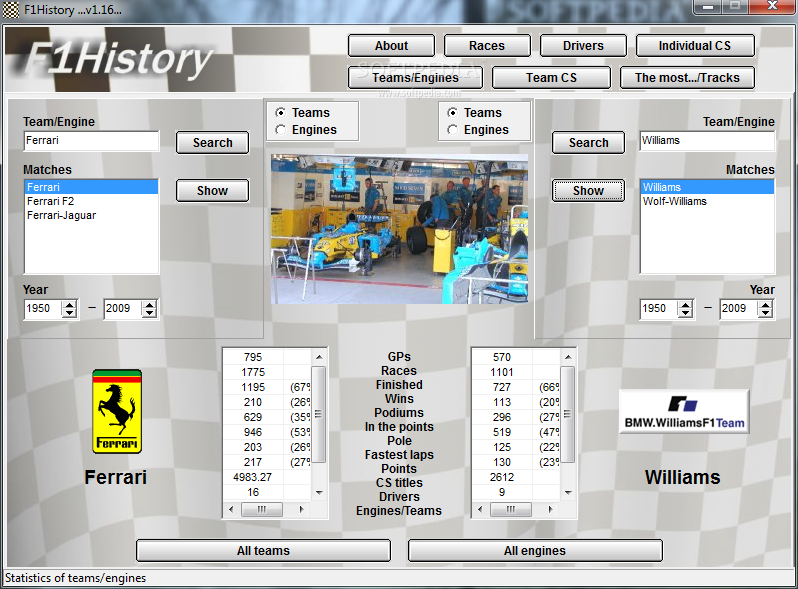Select Ferrari-Jaguar in the matches list
The width and height of the screenshot is (798, 589).
click(92, 215)
